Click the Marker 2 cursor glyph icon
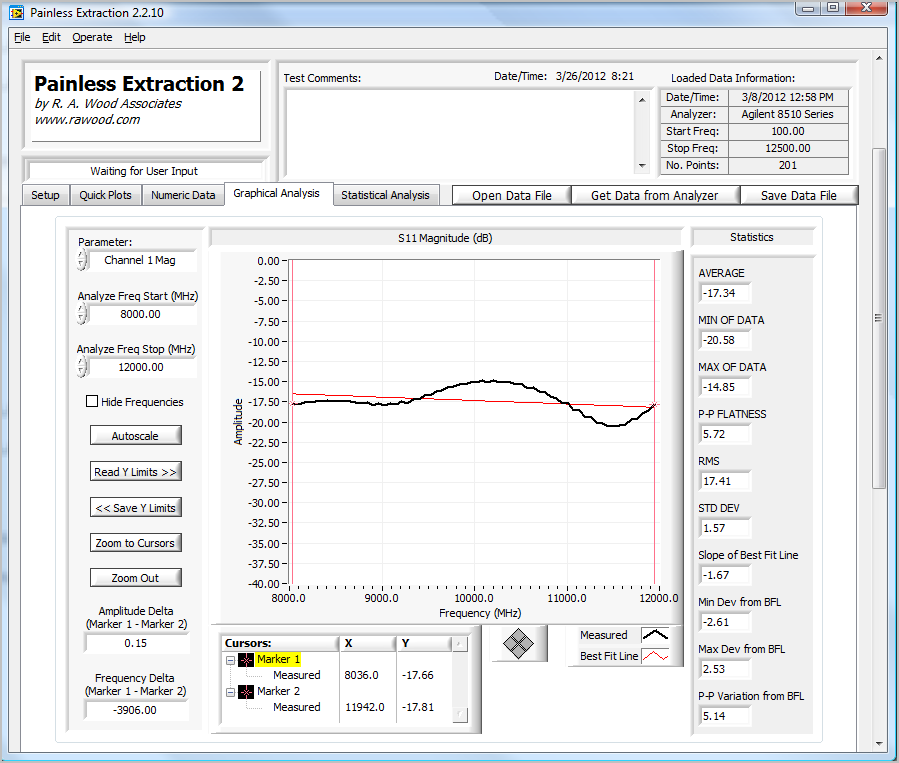Screen dimensions: 899x763 [246, 692]
